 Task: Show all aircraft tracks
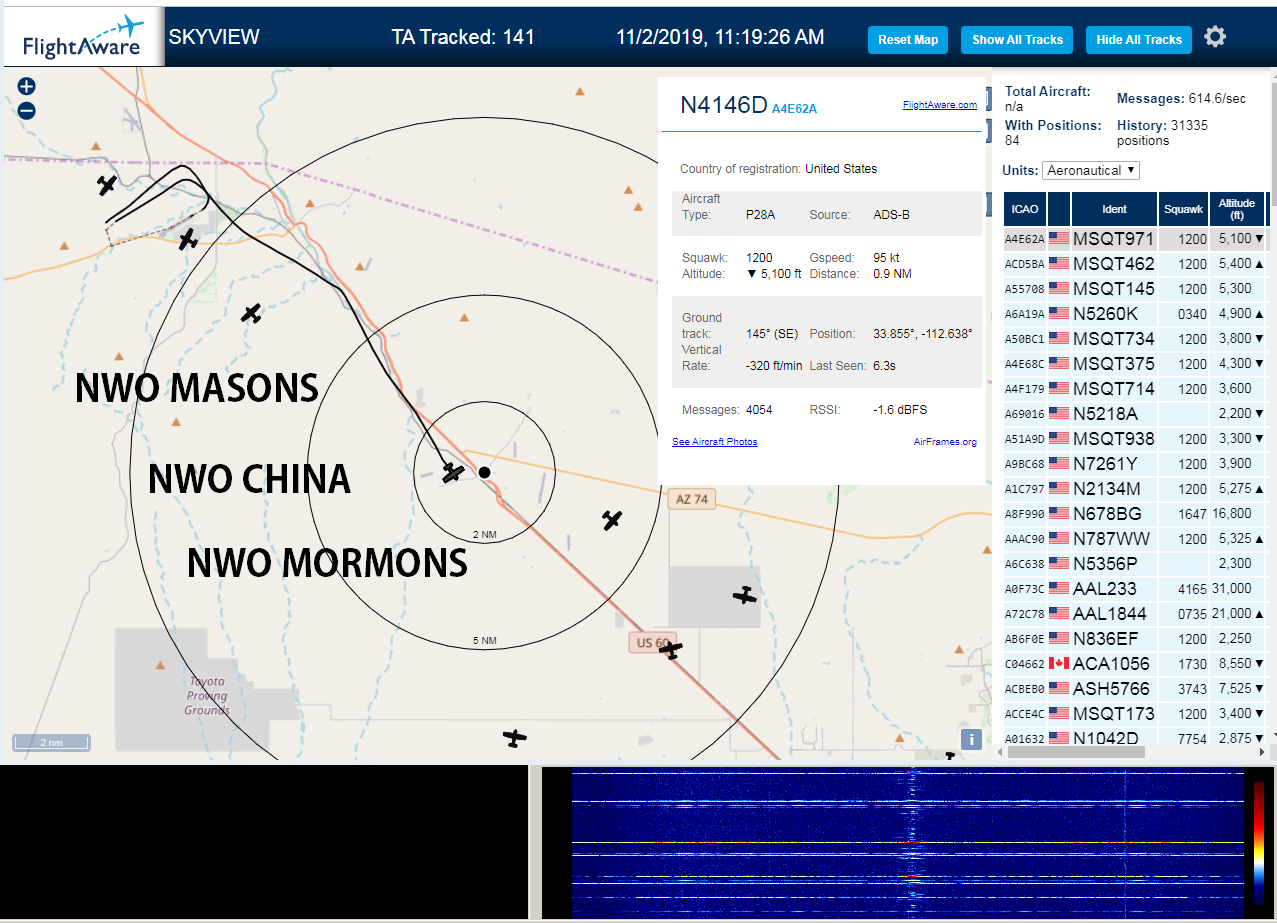pyautogui.click(x=1017, y=40)
